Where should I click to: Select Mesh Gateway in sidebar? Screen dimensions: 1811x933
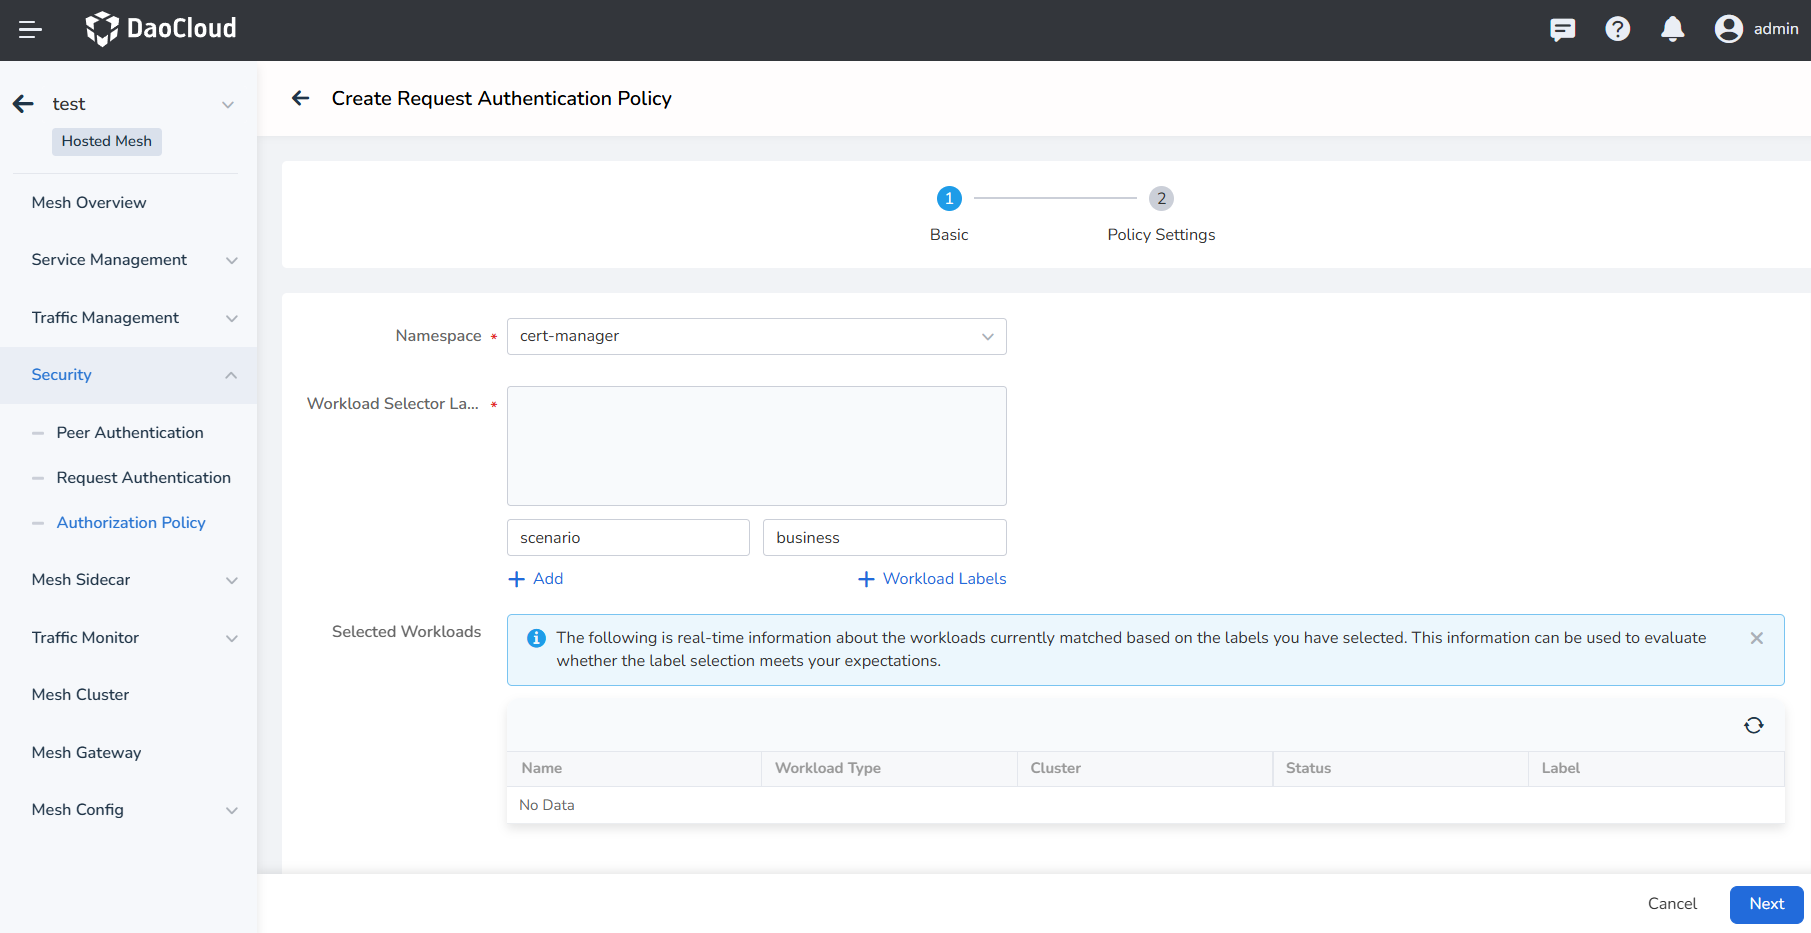pos(86,753)
